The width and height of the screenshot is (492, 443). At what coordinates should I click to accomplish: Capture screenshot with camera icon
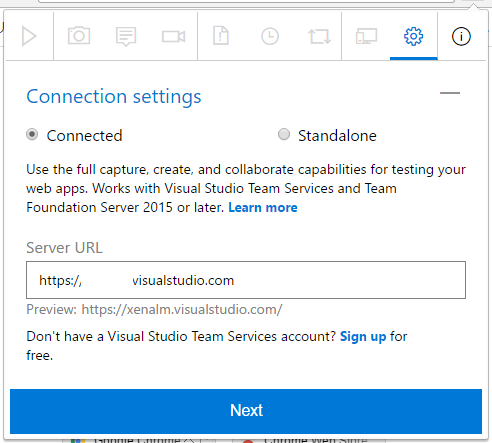tap(79, 36)
